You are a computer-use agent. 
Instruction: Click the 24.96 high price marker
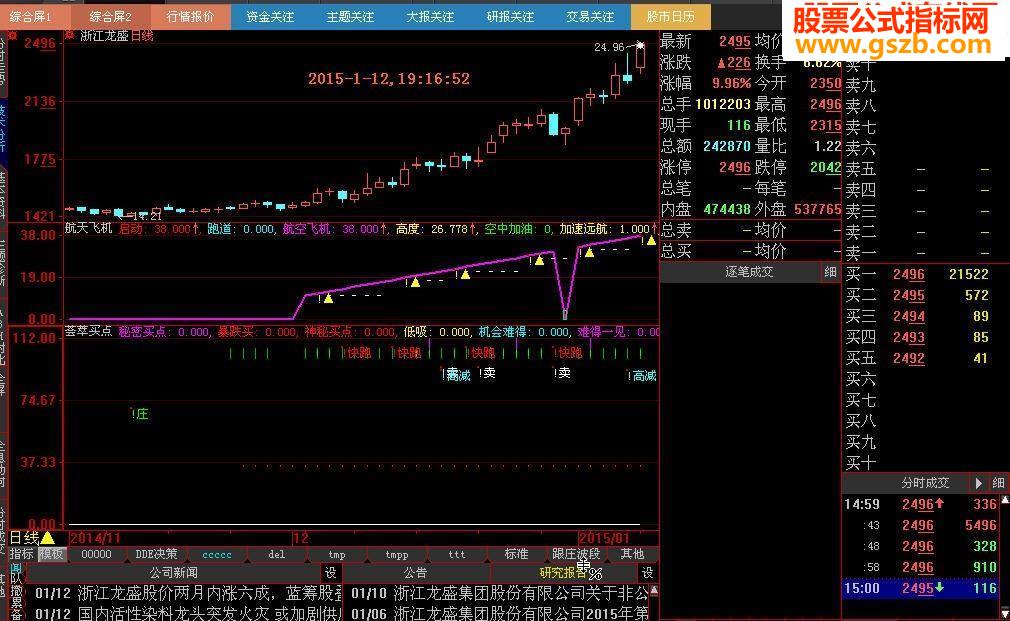(x=609, y=47)
